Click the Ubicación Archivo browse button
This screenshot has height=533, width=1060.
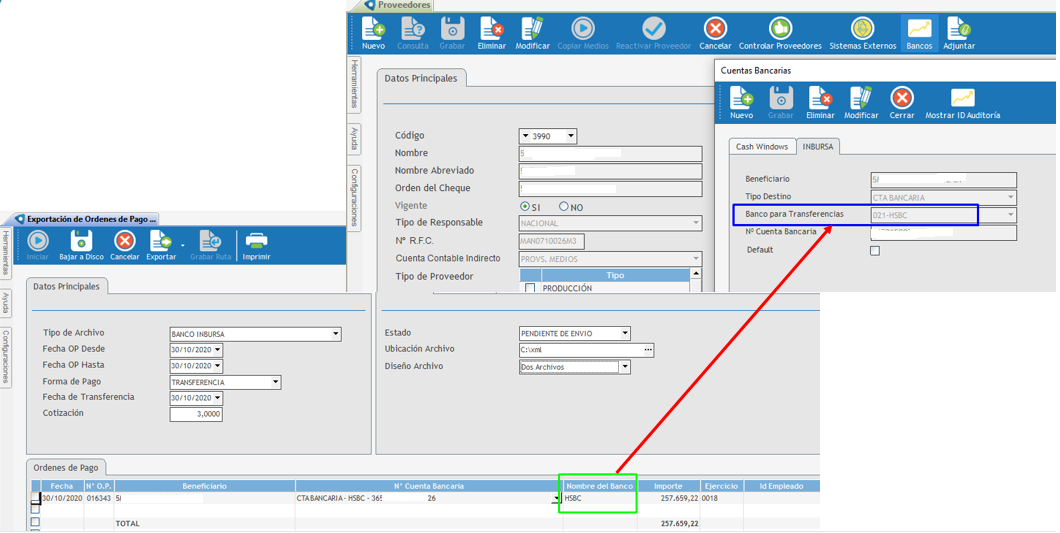[648, 351]
